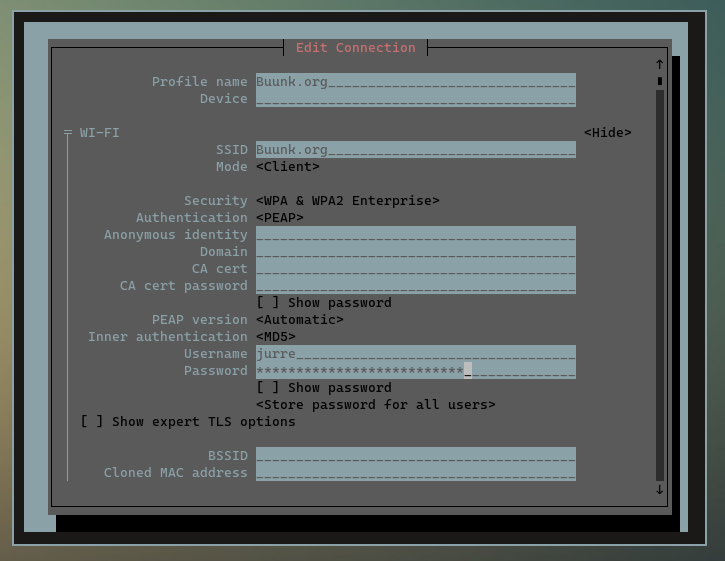Enable Show expert TLS options checkbox
This screenshot has width=725, height=561.
92,422
